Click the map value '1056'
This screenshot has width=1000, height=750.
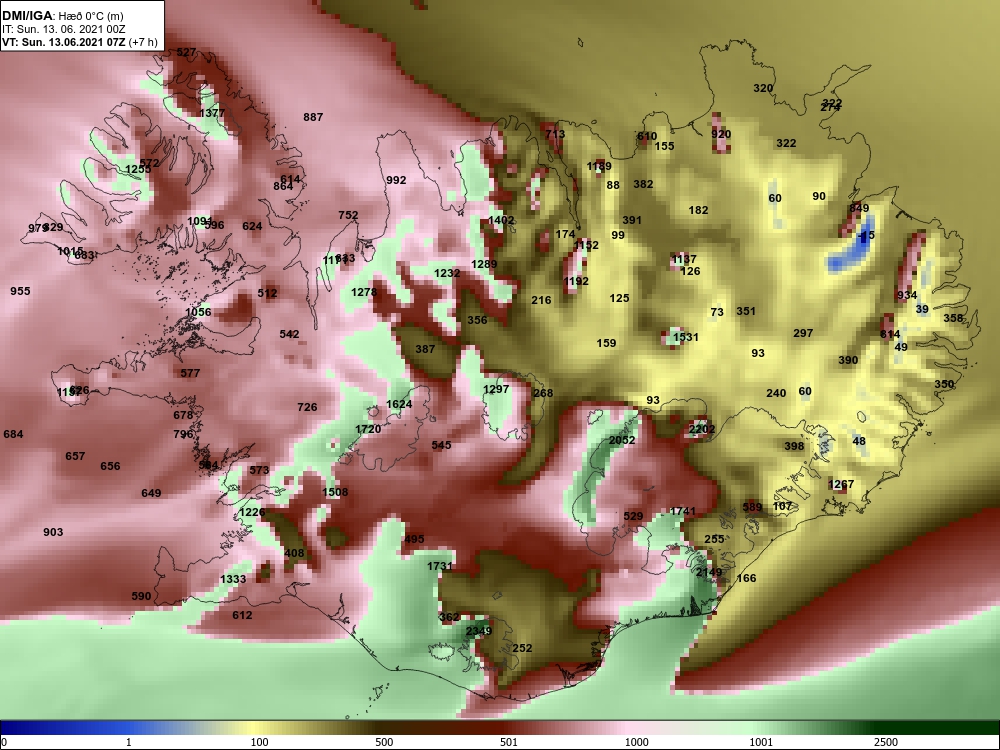click(198, 312)
